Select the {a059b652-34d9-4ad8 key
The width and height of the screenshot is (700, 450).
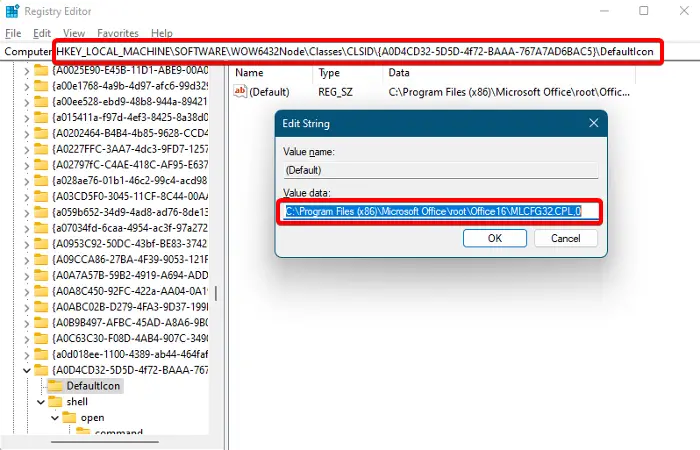(x=129, y=212)
